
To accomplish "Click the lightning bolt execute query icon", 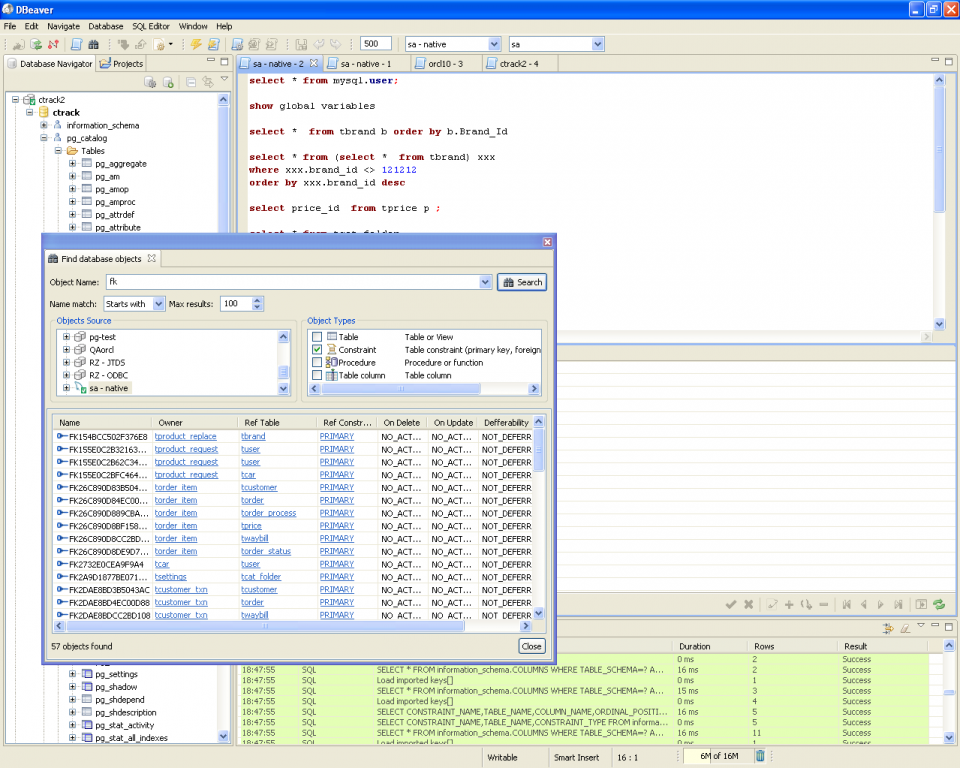I will point(196,44).
